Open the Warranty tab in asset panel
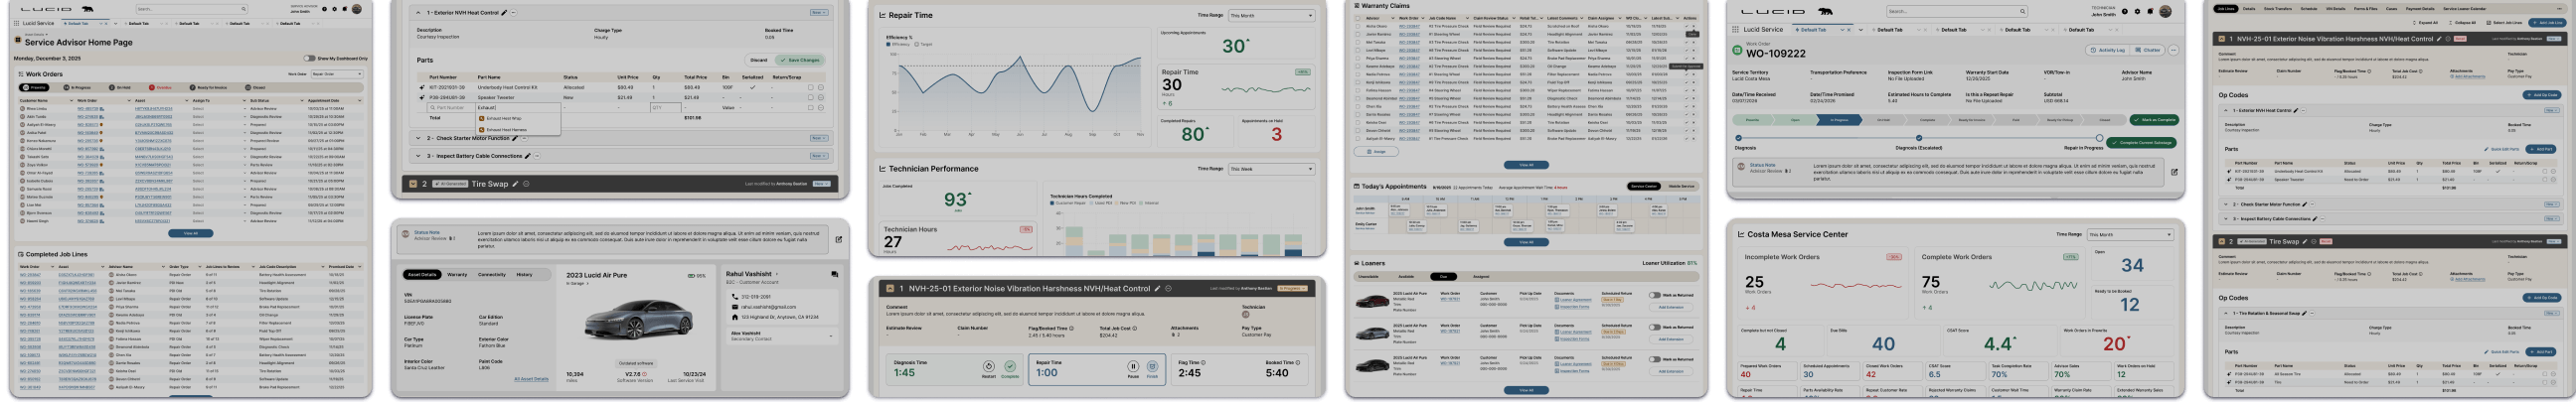This screenshot has width=2576, height=402. [457, 274]
